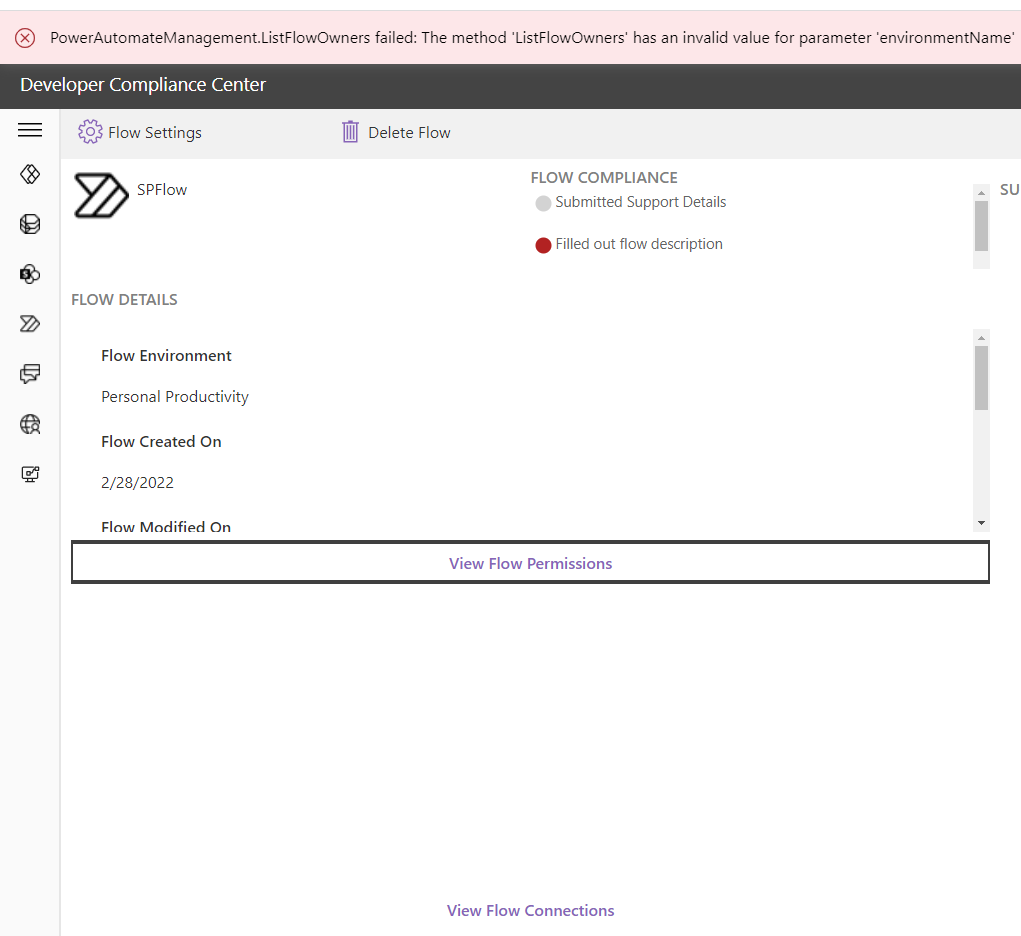This screenshot has height=936, width=1021.
Task: Click the Delete Flow trash icon
Action: click(350, 131)
